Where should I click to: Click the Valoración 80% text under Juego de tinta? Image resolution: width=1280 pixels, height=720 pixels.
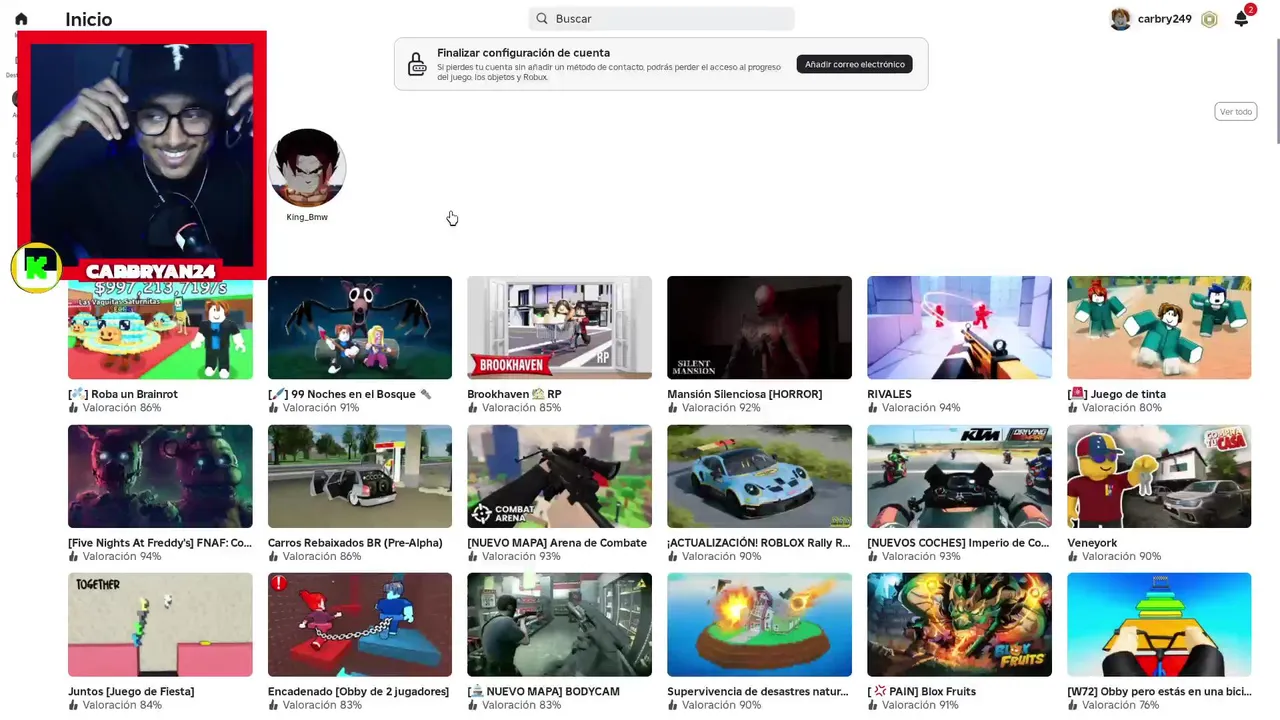click(x=1122, y=408)
